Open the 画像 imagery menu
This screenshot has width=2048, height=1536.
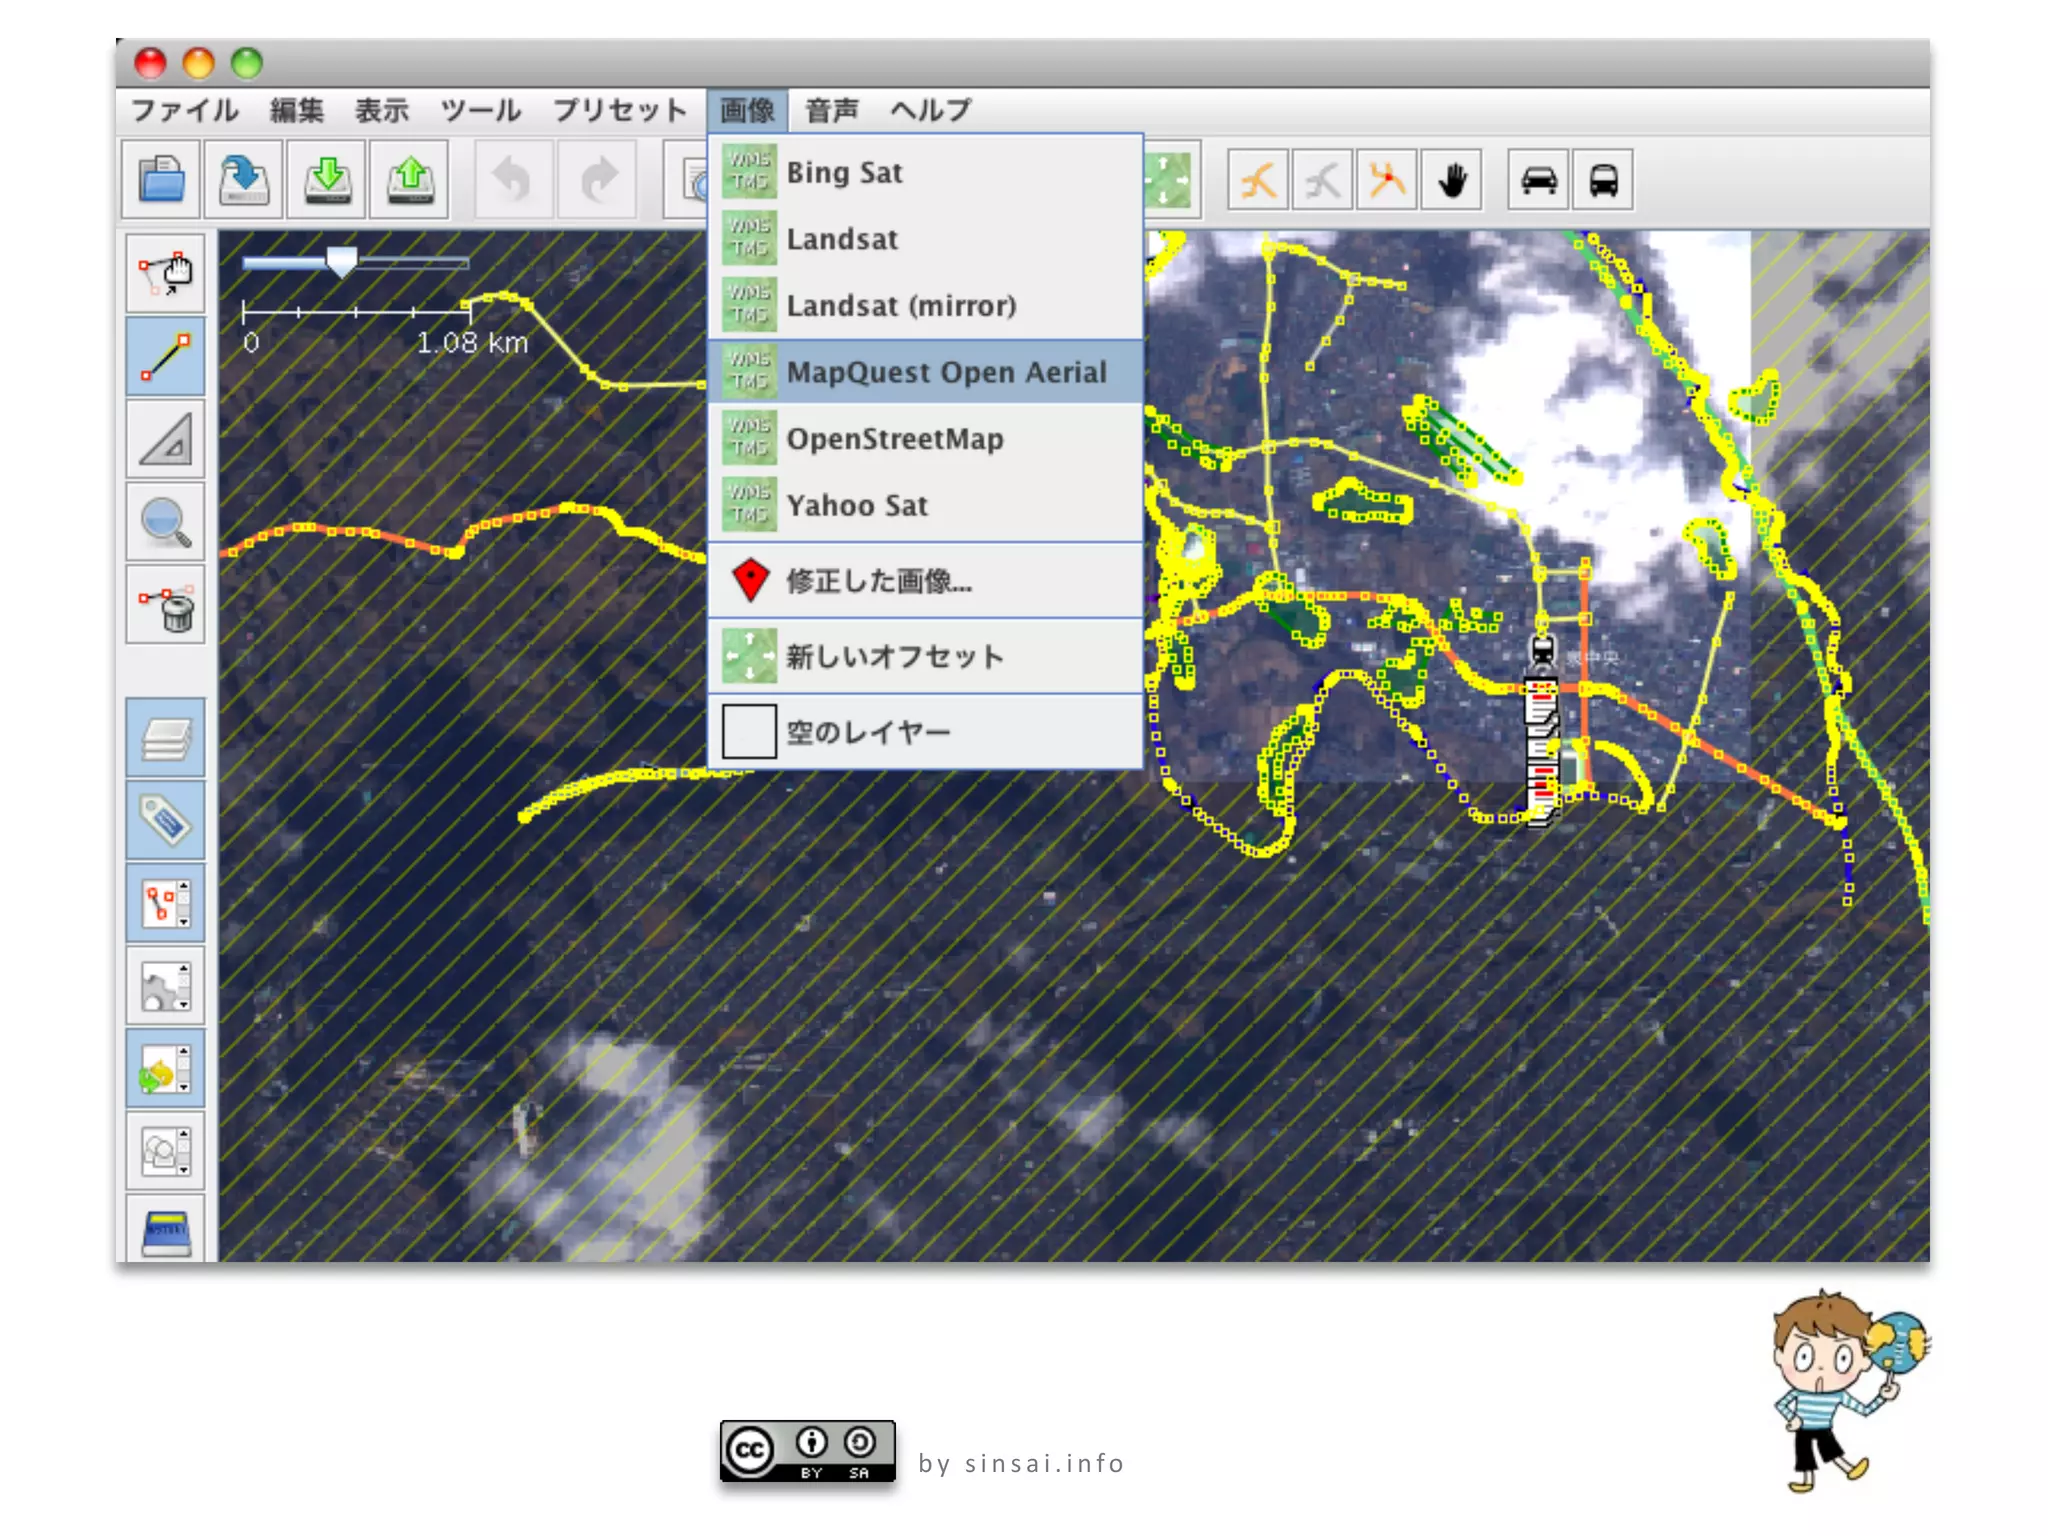[747, 110]
